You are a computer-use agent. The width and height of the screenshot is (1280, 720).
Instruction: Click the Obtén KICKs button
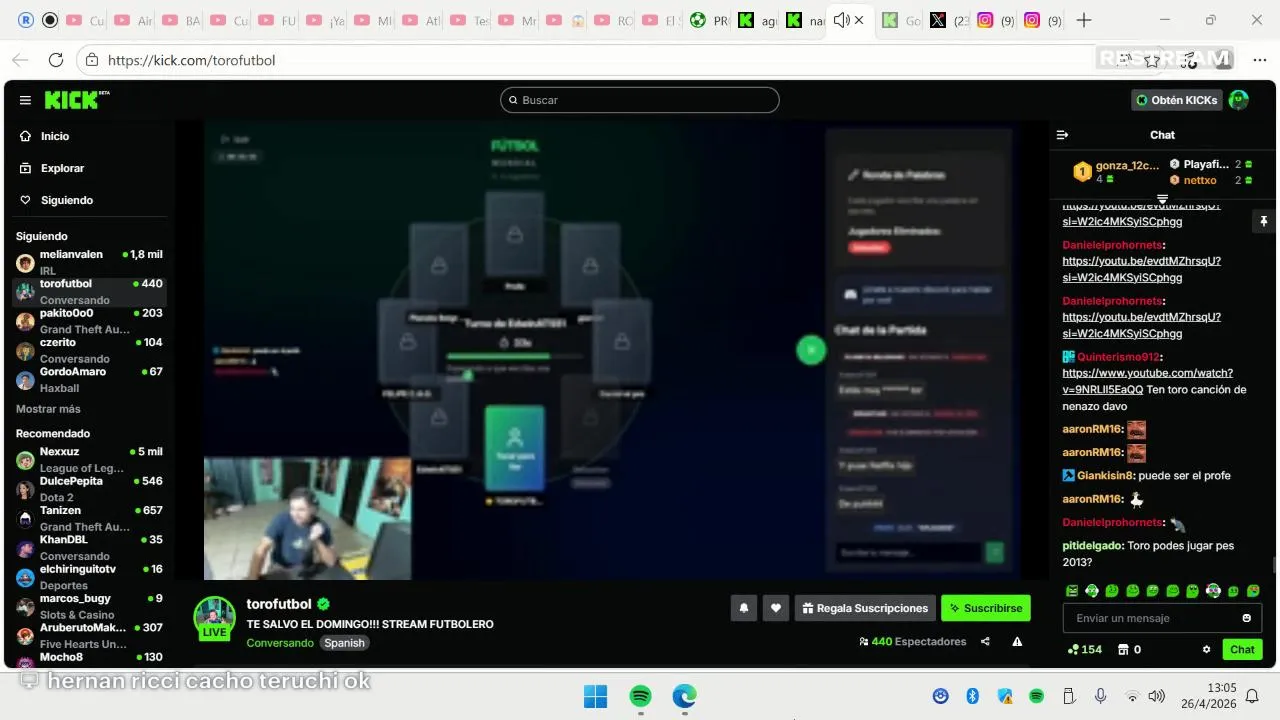tap(1177, 100)
